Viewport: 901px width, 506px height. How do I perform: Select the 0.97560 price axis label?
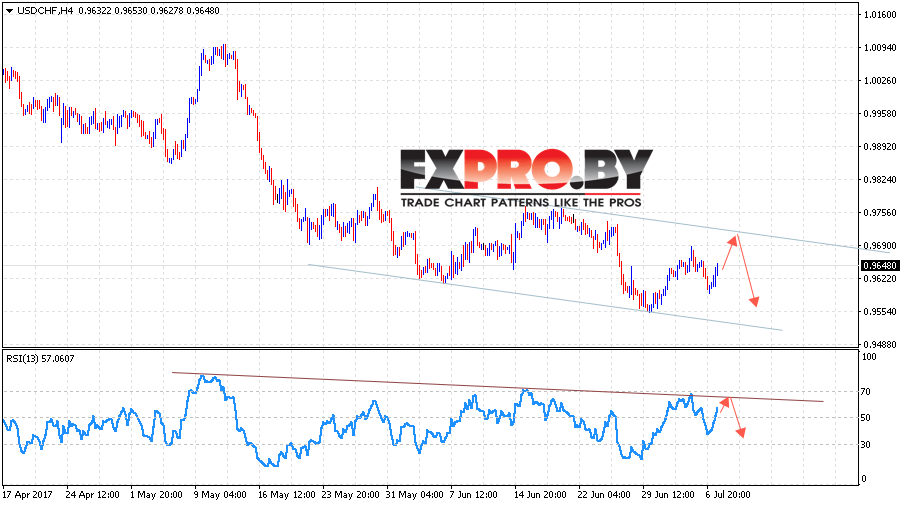pos(880,213)
